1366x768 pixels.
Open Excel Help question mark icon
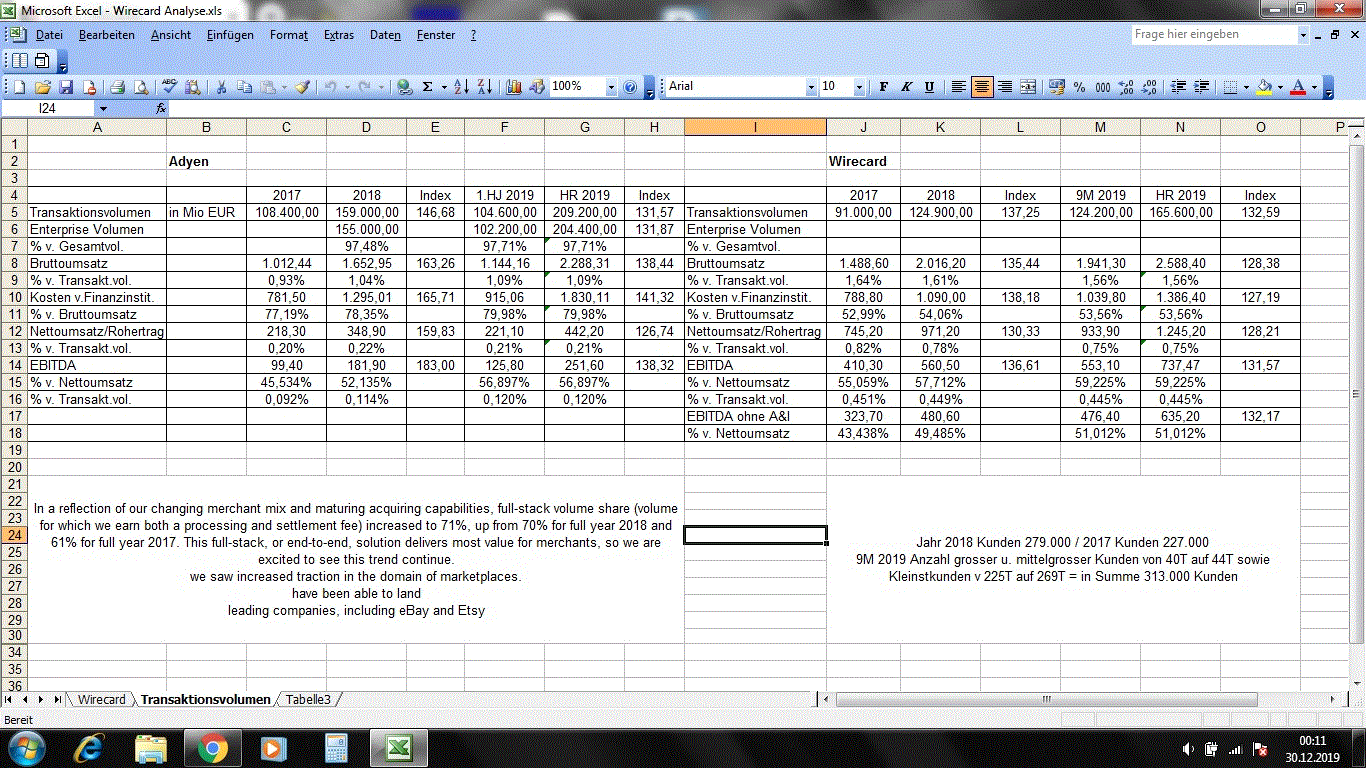click(630, 87)
